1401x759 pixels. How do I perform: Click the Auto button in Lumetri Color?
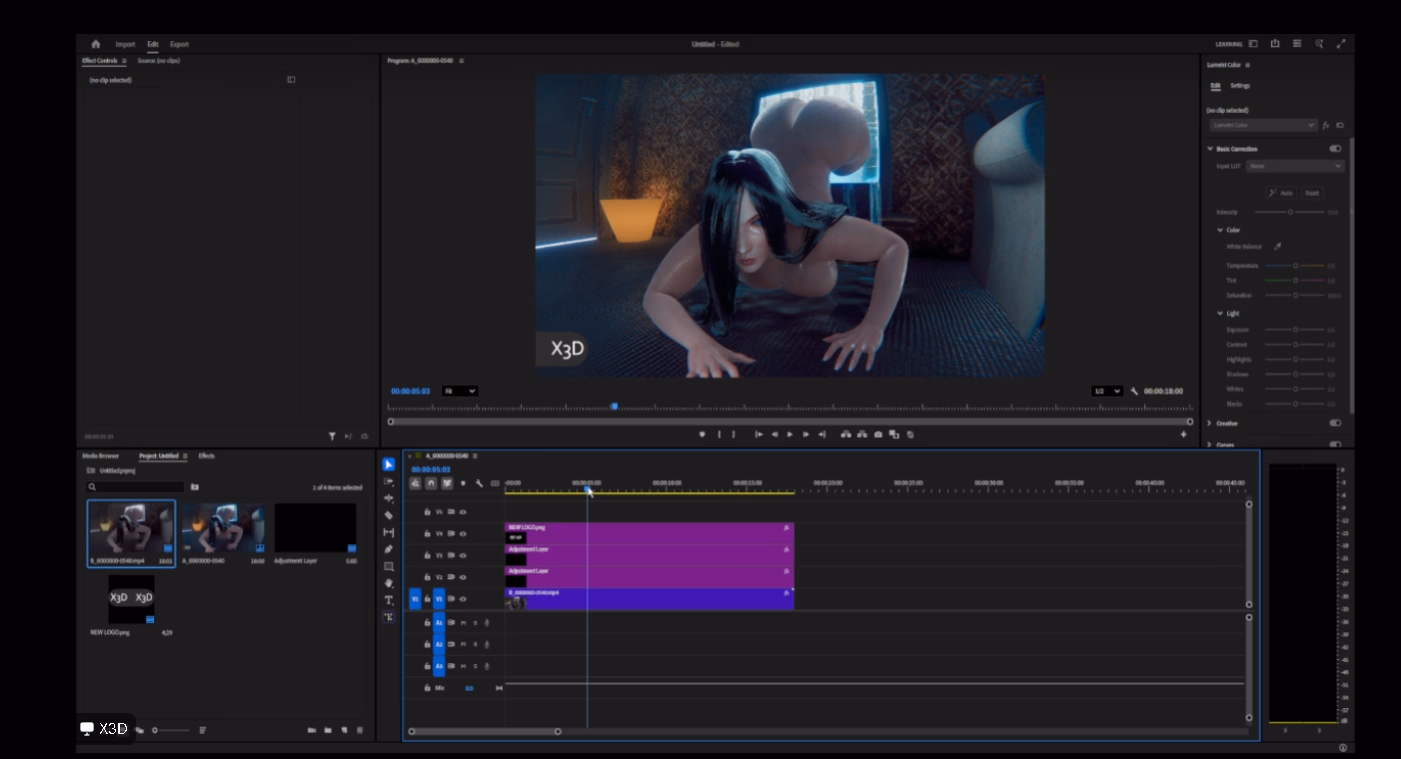(1281, 193)
